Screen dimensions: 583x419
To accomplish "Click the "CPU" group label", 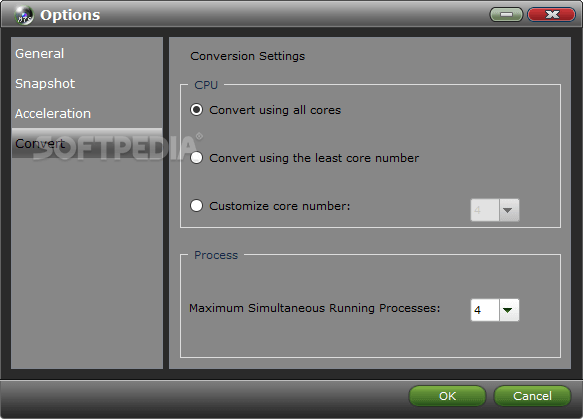I will 206,85.
